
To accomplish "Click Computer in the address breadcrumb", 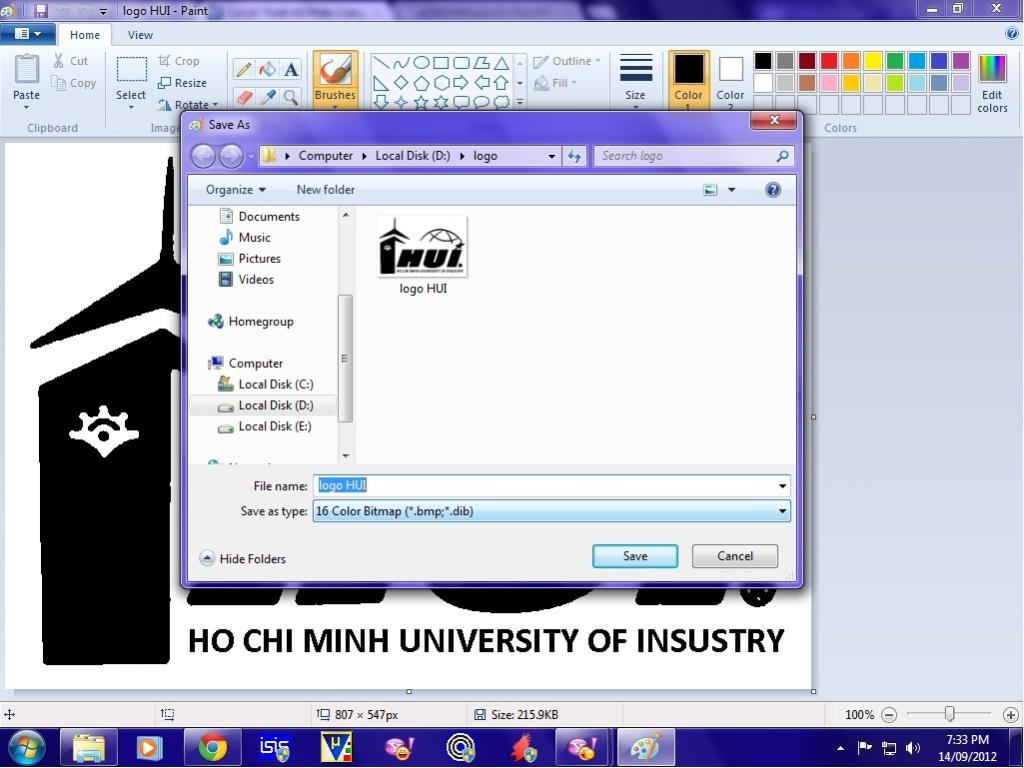I will click(x=325, y=156).
